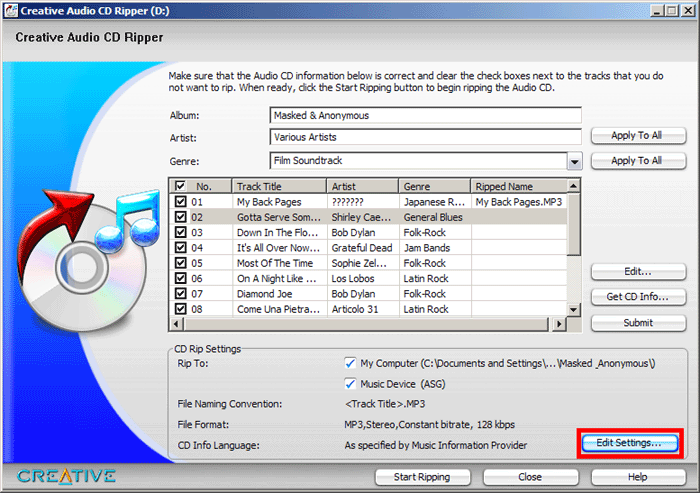
Task: Uncheck track 07 Diamond Joe
Action: click(180, 293)
